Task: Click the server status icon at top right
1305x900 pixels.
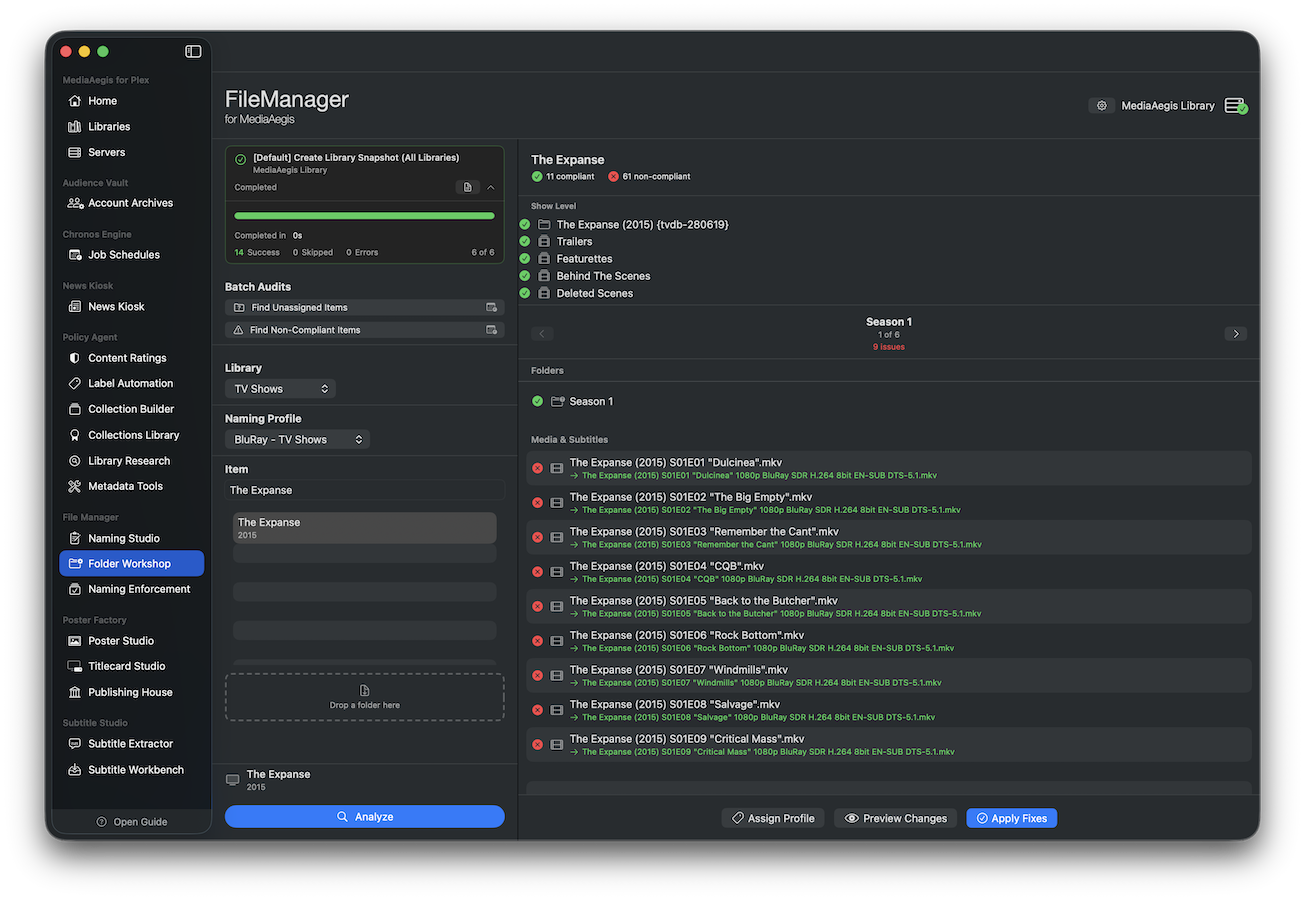Action: [x=1236, y=106]
